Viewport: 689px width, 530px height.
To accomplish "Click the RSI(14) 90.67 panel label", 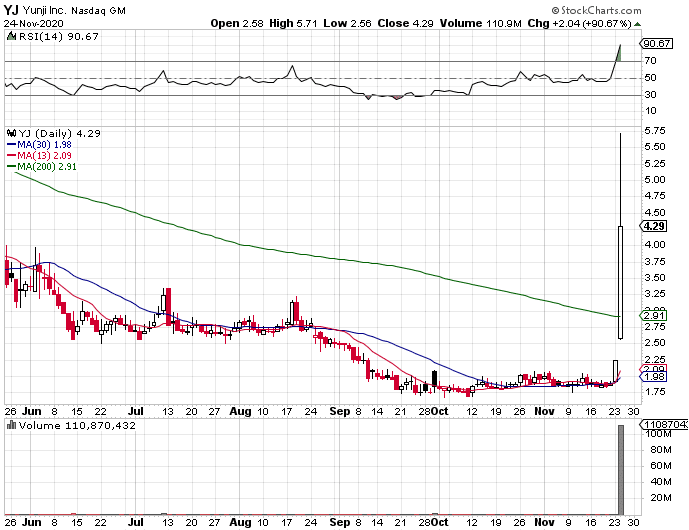I will 59,37.
